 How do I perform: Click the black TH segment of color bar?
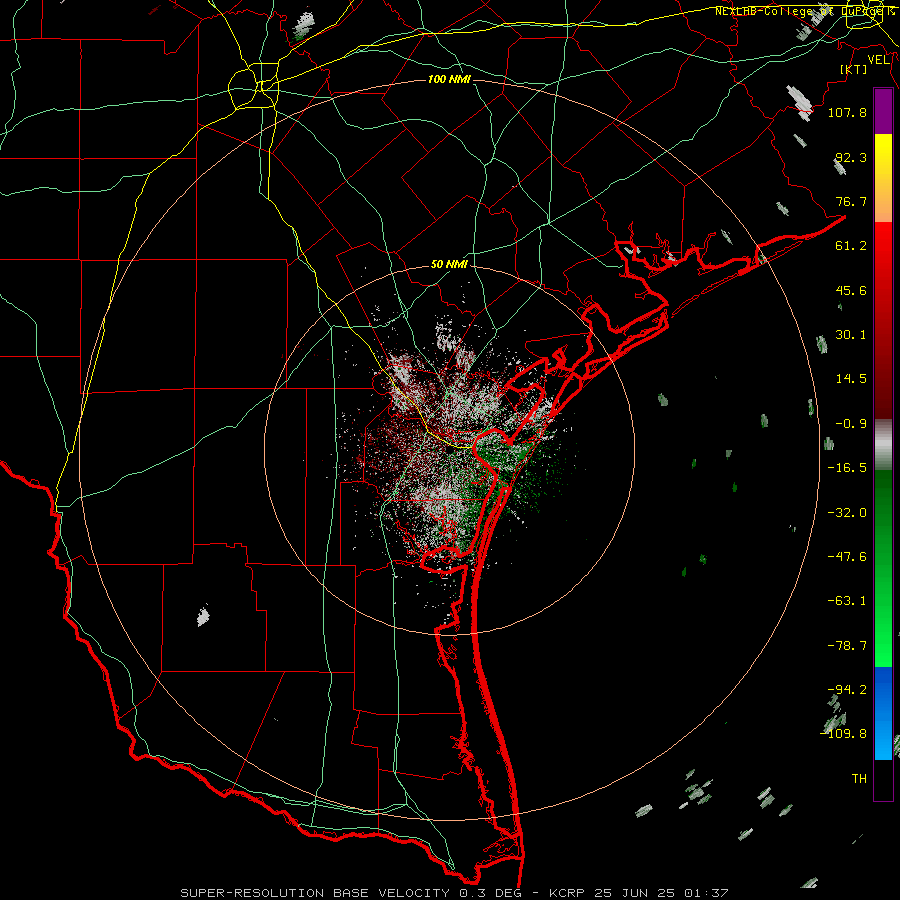[883, 779]
